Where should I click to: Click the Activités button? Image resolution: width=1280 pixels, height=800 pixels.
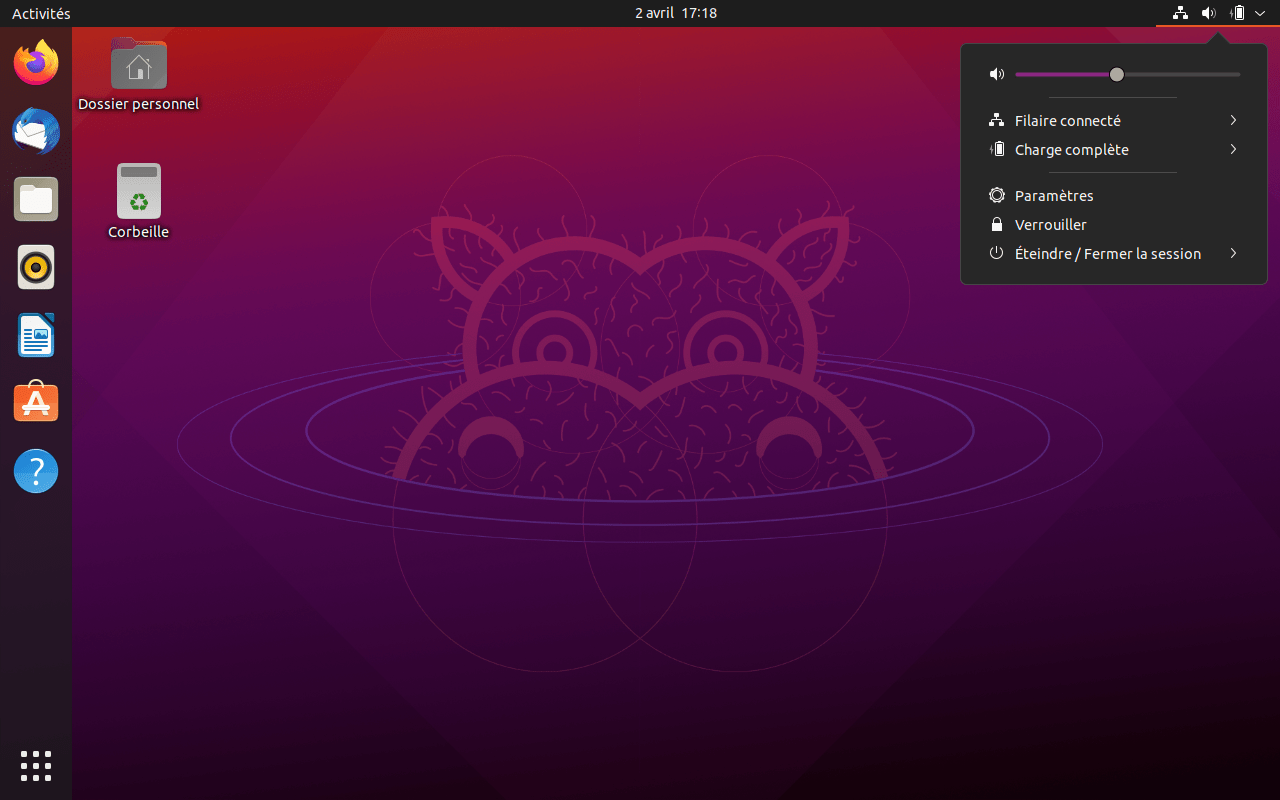(x=41, y=13)
